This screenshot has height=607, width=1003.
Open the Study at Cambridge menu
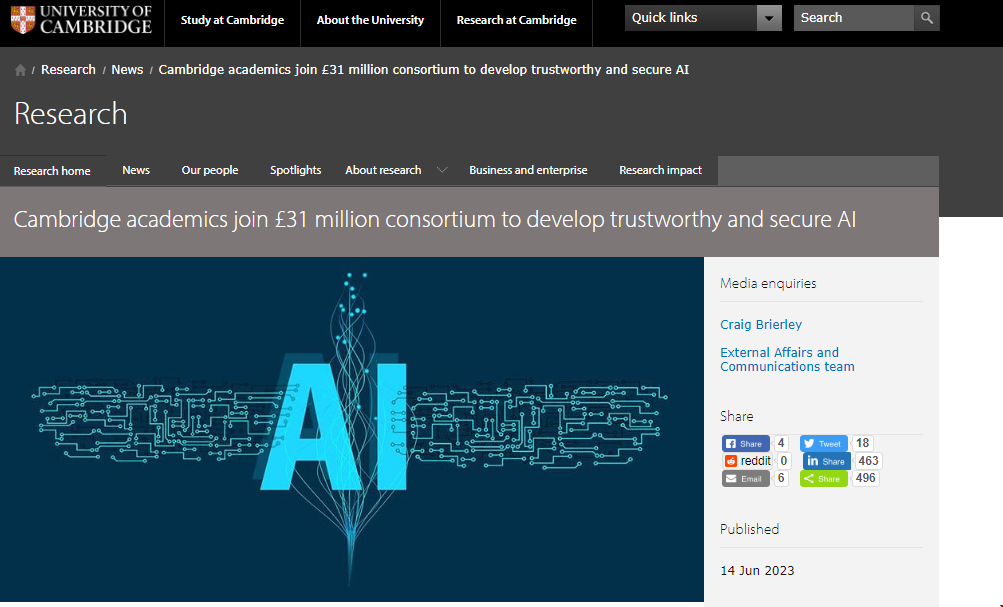[x=232, y=20]
